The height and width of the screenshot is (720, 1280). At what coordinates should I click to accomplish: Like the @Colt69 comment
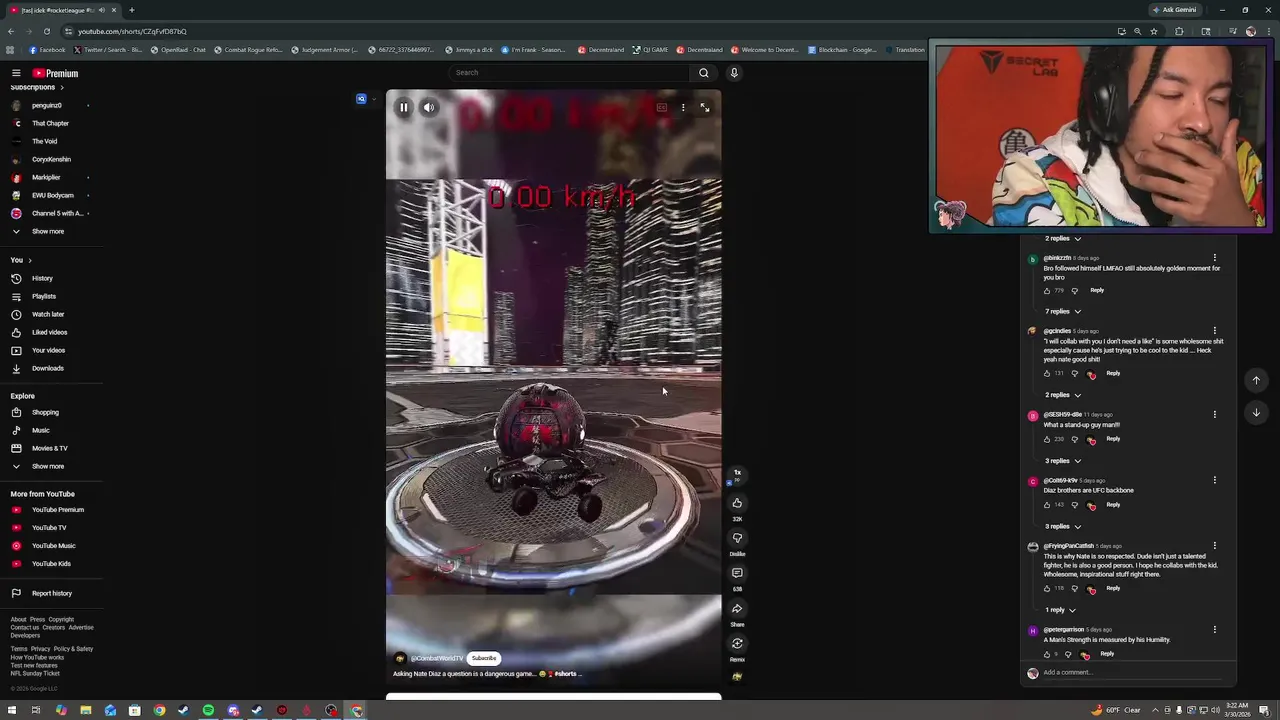point(1047,505)
